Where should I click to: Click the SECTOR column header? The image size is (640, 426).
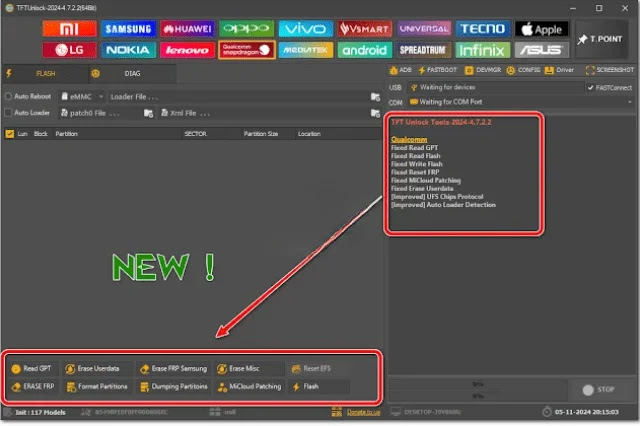point(195,134)
